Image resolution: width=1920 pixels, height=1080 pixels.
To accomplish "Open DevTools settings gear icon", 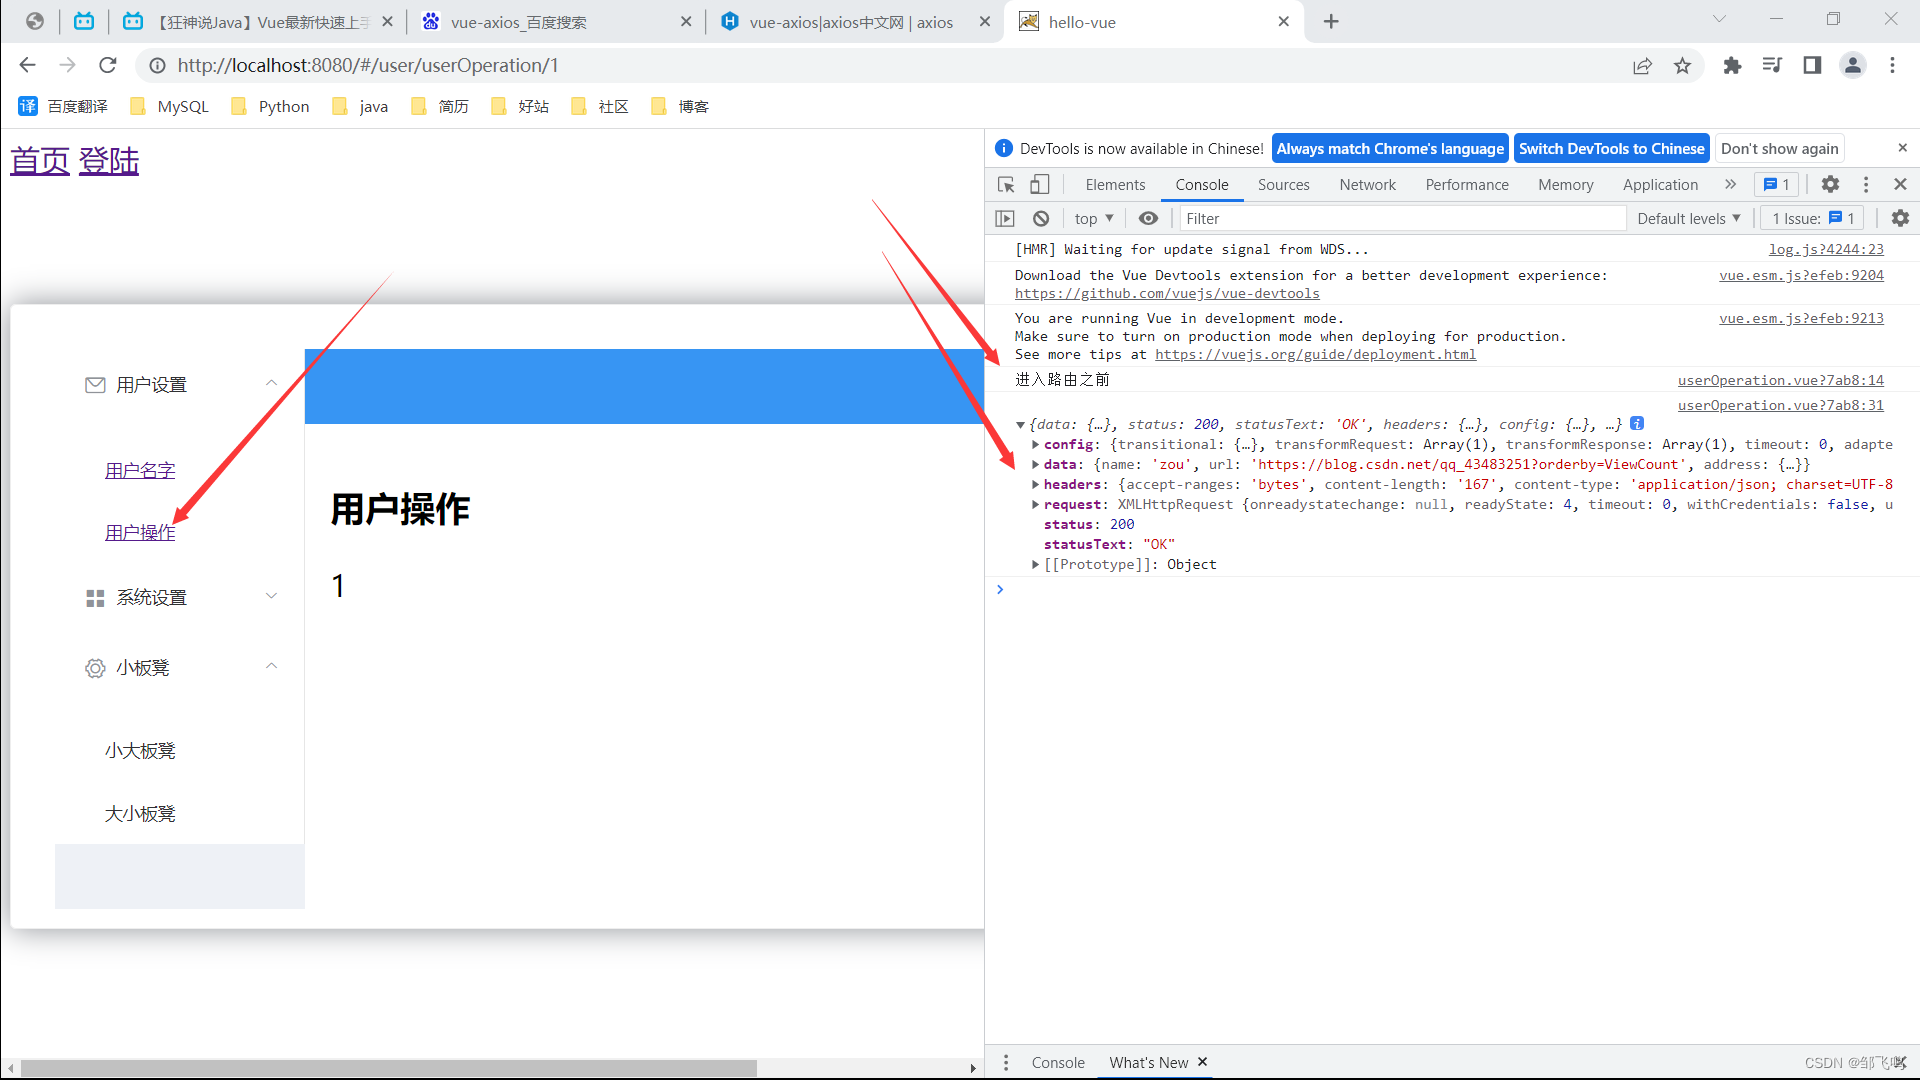I will (x=1830, y=184).
